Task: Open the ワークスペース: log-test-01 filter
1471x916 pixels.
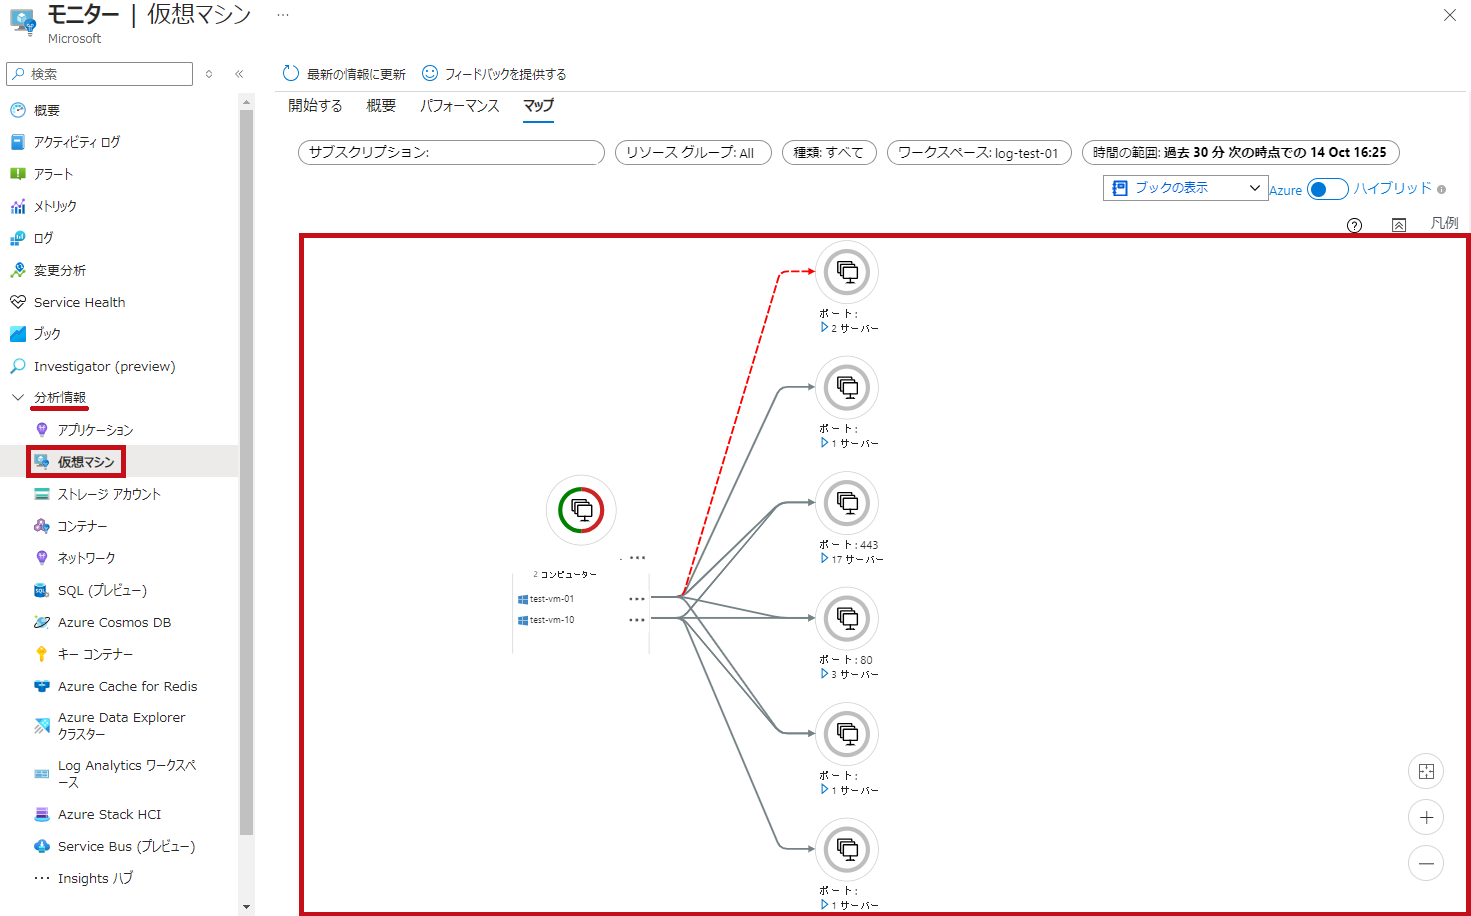Action: coord(979,152)
